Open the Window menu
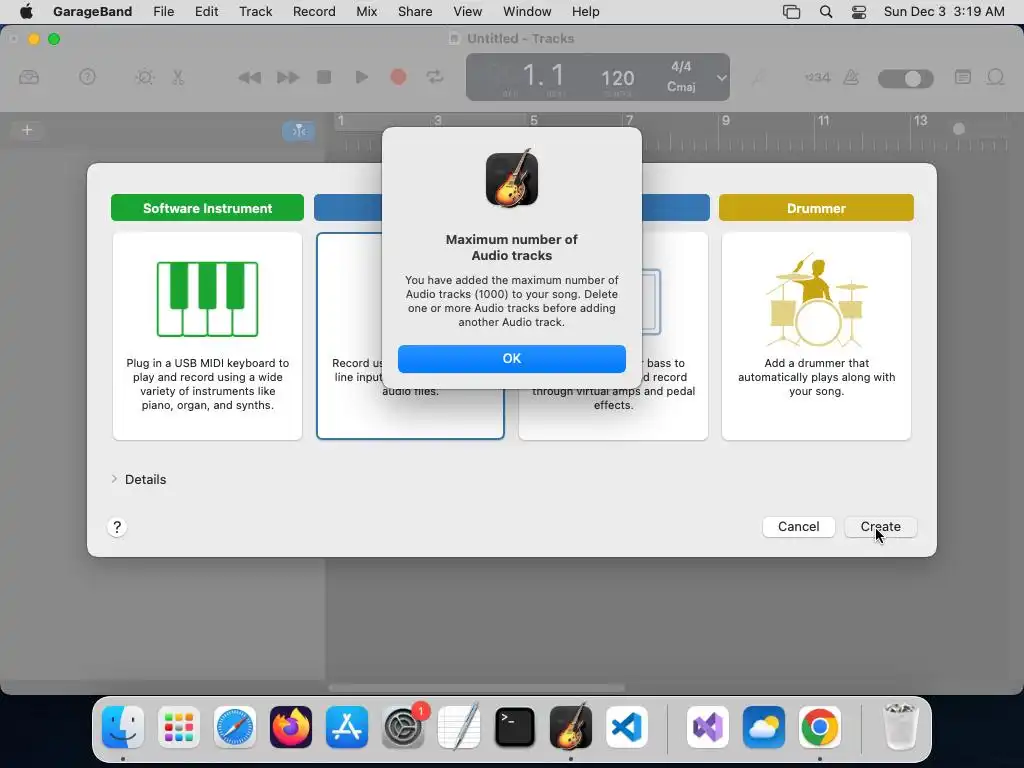Viewport: 1024px width, 768px height. [x=527, y=11]
